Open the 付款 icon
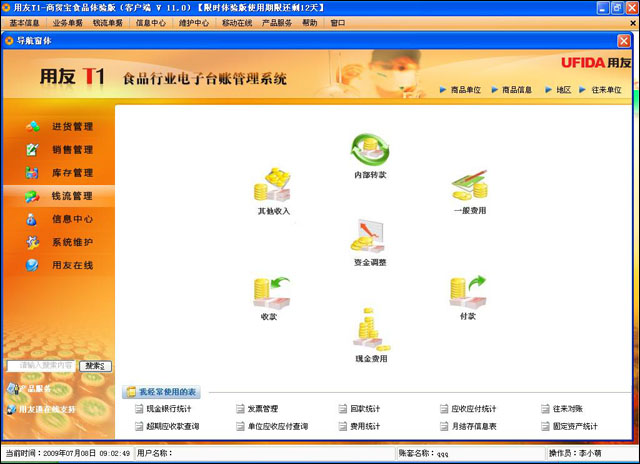 [x=468, y=292]
